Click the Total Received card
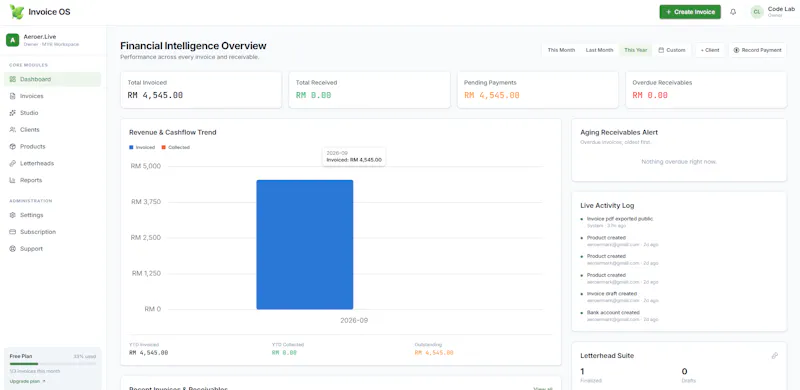This screenshot has height=390, width=800. click(x=369, y=90)
